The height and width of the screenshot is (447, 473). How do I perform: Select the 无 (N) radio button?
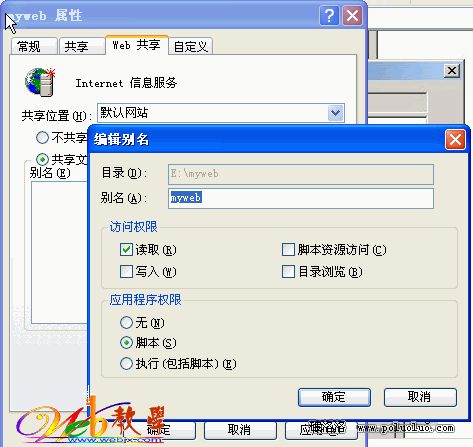(x=126, y=322)
